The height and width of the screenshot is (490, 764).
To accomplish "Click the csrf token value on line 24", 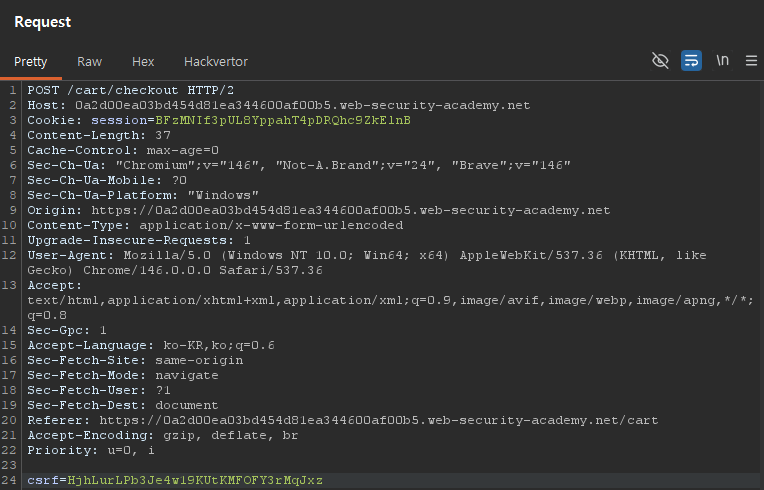I will (195, 481).
